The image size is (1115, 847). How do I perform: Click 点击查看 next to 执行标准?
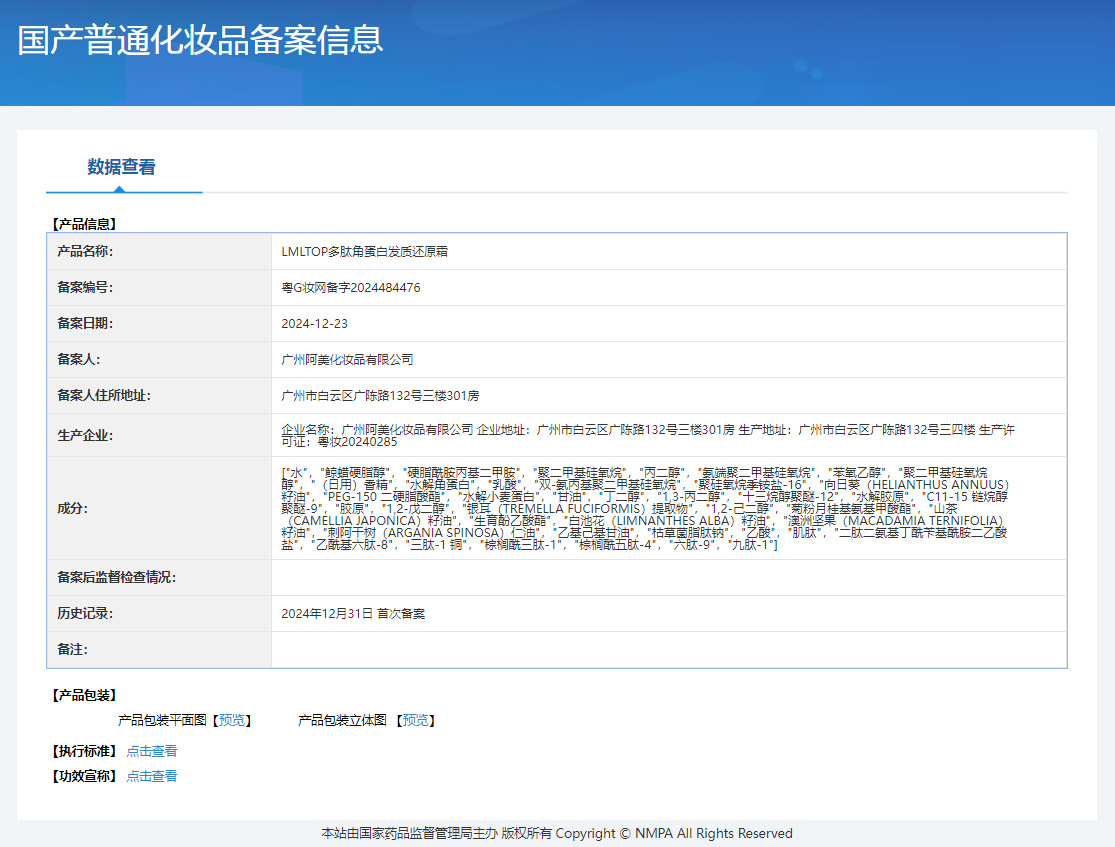click(152, 751)
